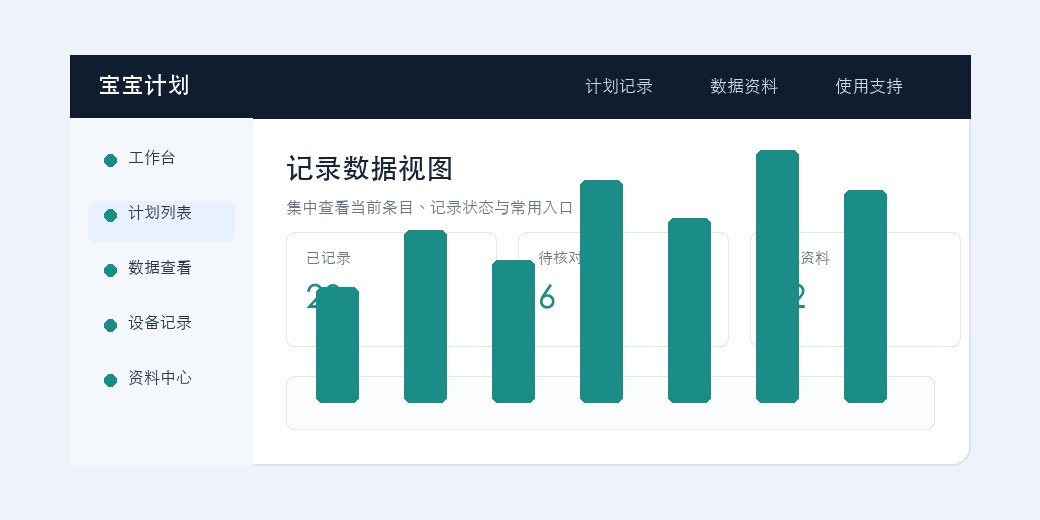Click the number 6 in 待核对 card
The width and height of the screenshot is (1040, 520).
[547, 297]
